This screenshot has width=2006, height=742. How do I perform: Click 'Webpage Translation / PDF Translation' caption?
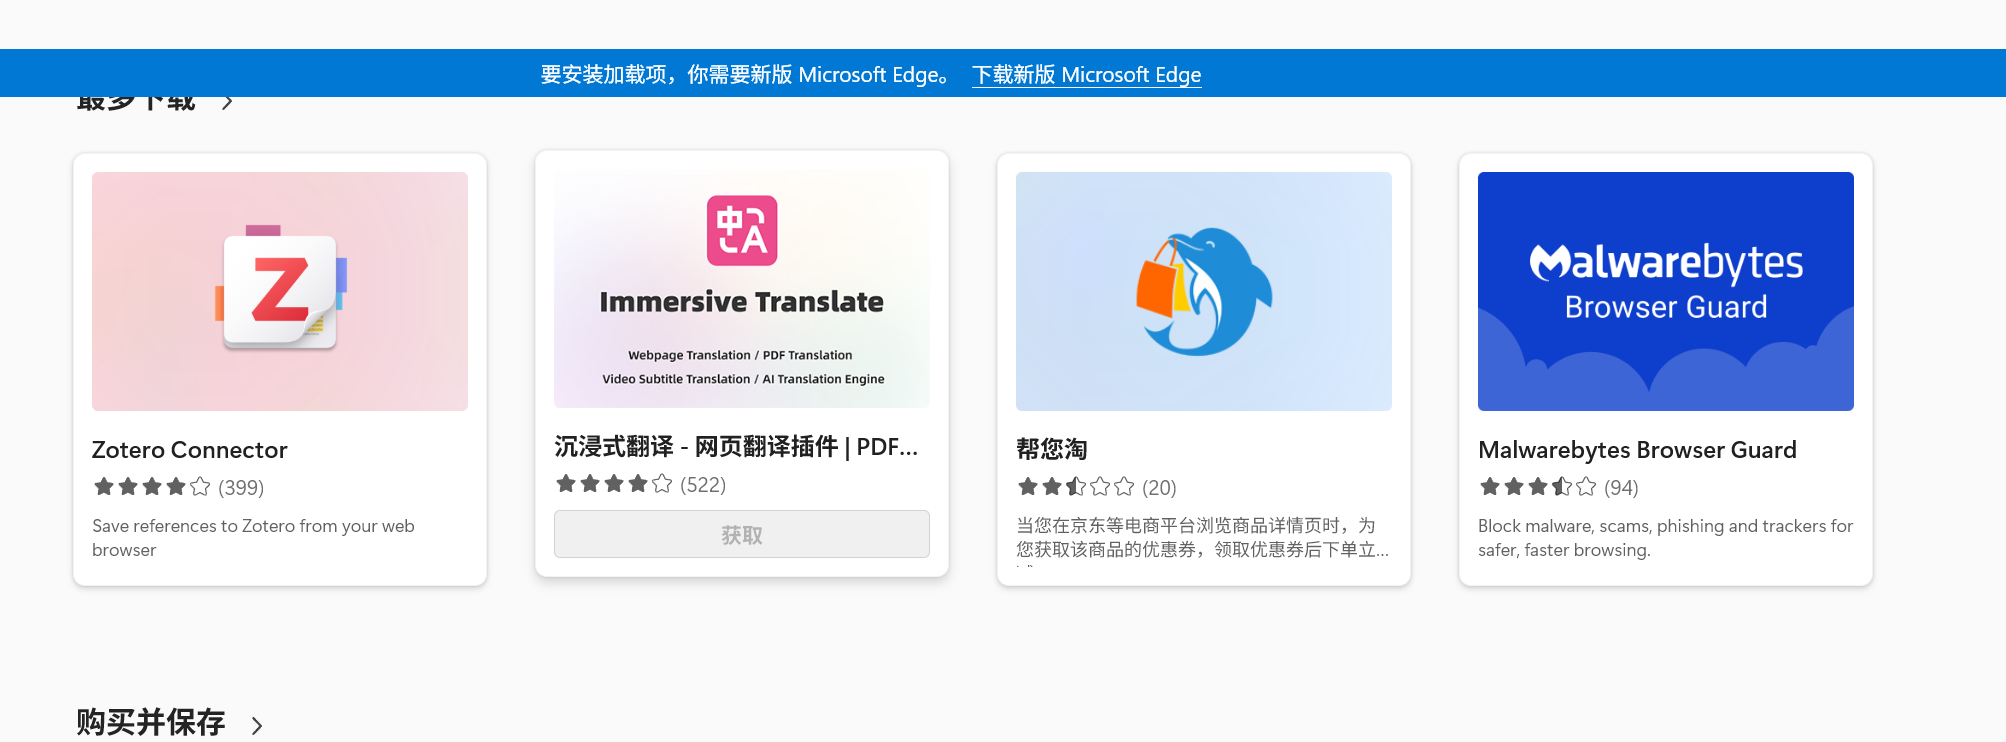tap(740, 355)
